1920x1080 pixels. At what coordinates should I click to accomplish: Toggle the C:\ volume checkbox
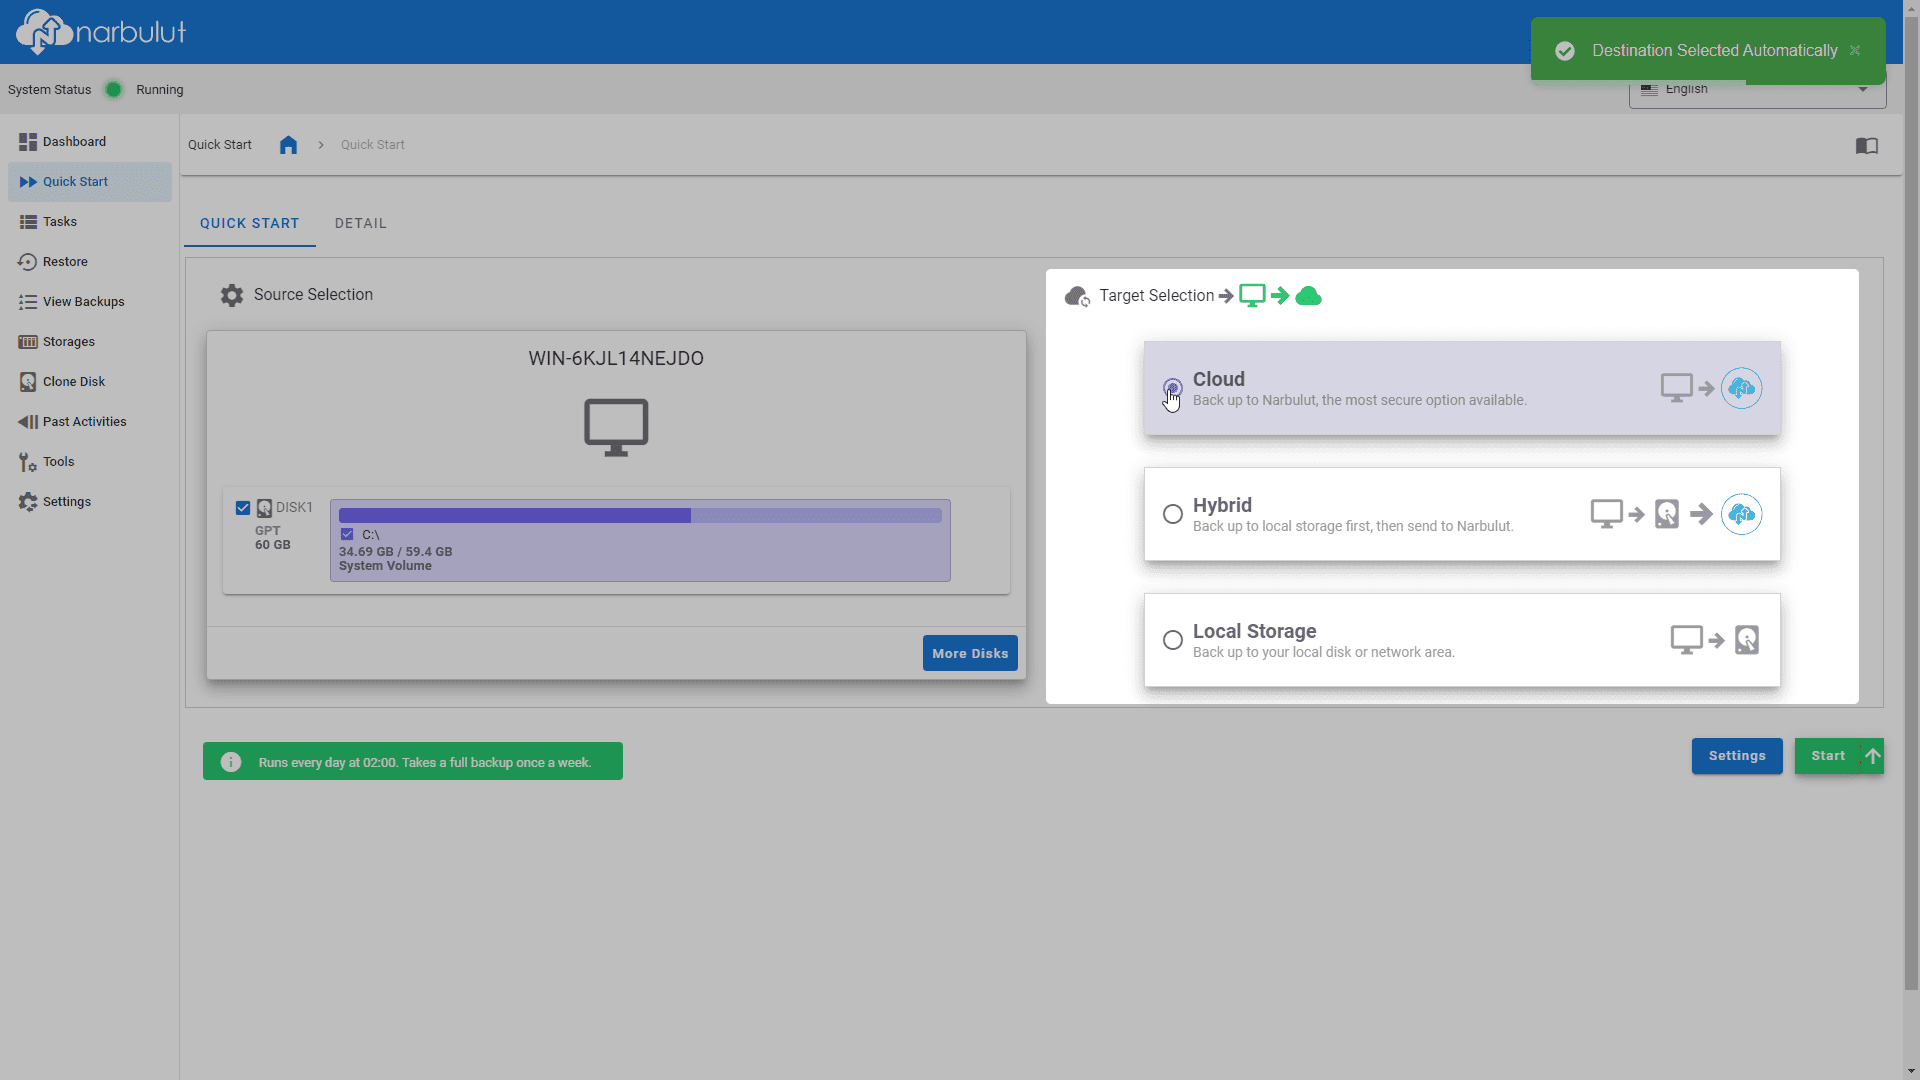pos(347,535)
